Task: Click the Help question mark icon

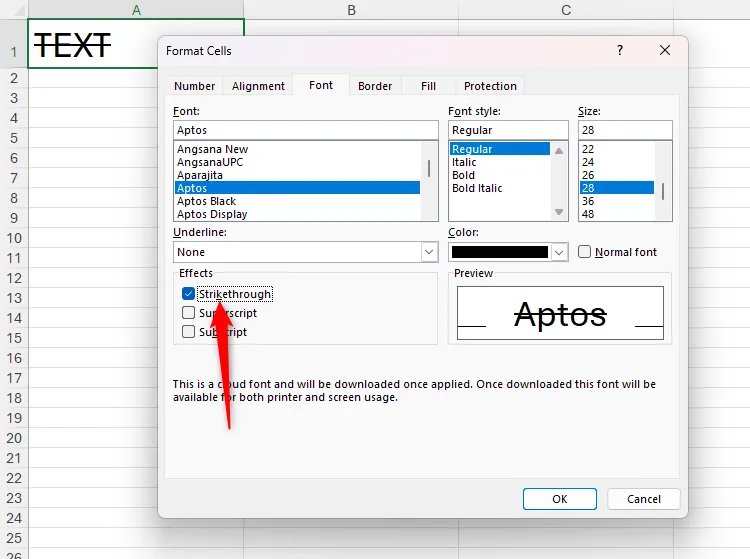Action: click(x=620, y=51)
